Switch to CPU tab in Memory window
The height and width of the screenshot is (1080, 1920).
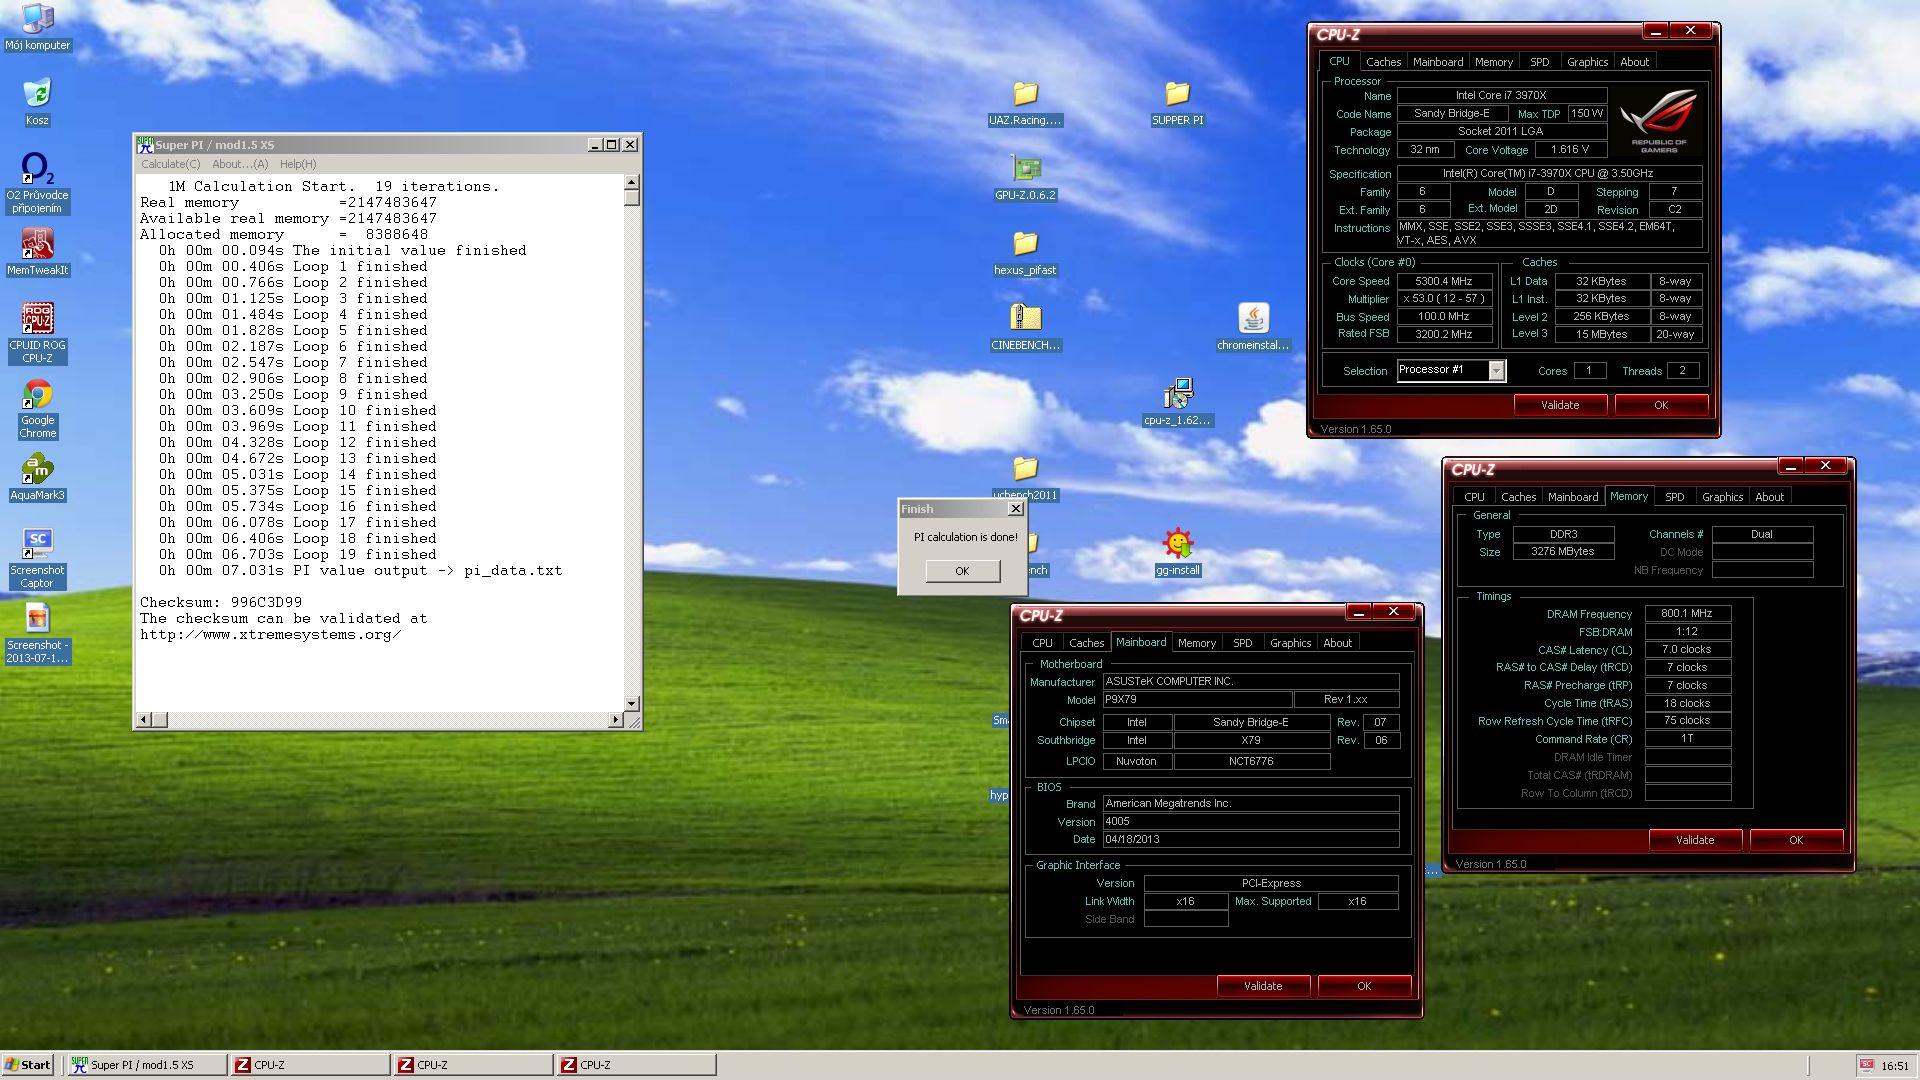coord(1474,497)
